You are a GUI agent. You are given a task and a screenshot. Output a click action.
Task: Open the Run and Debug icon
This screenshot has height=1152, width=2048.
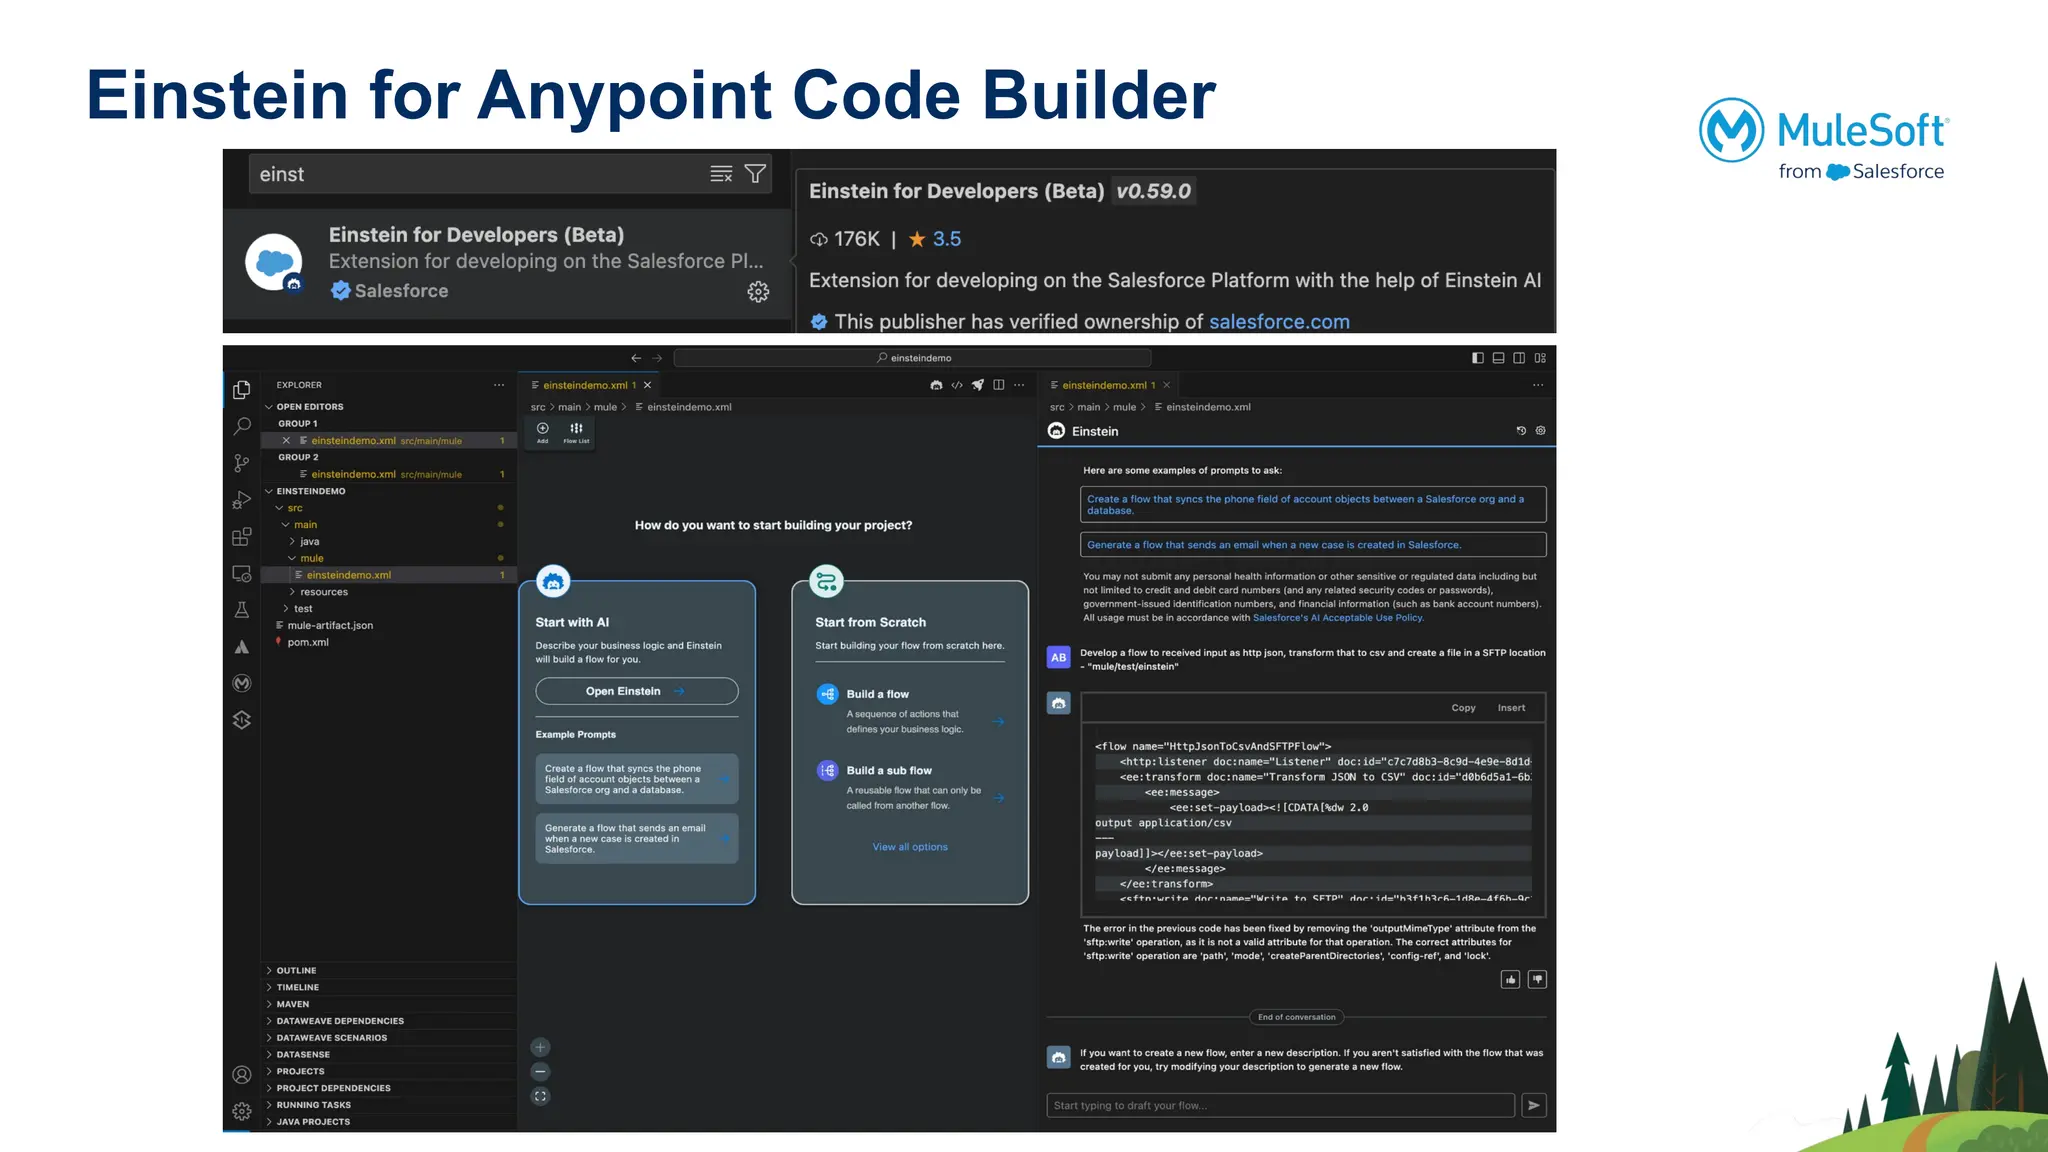tap(241, 500)
